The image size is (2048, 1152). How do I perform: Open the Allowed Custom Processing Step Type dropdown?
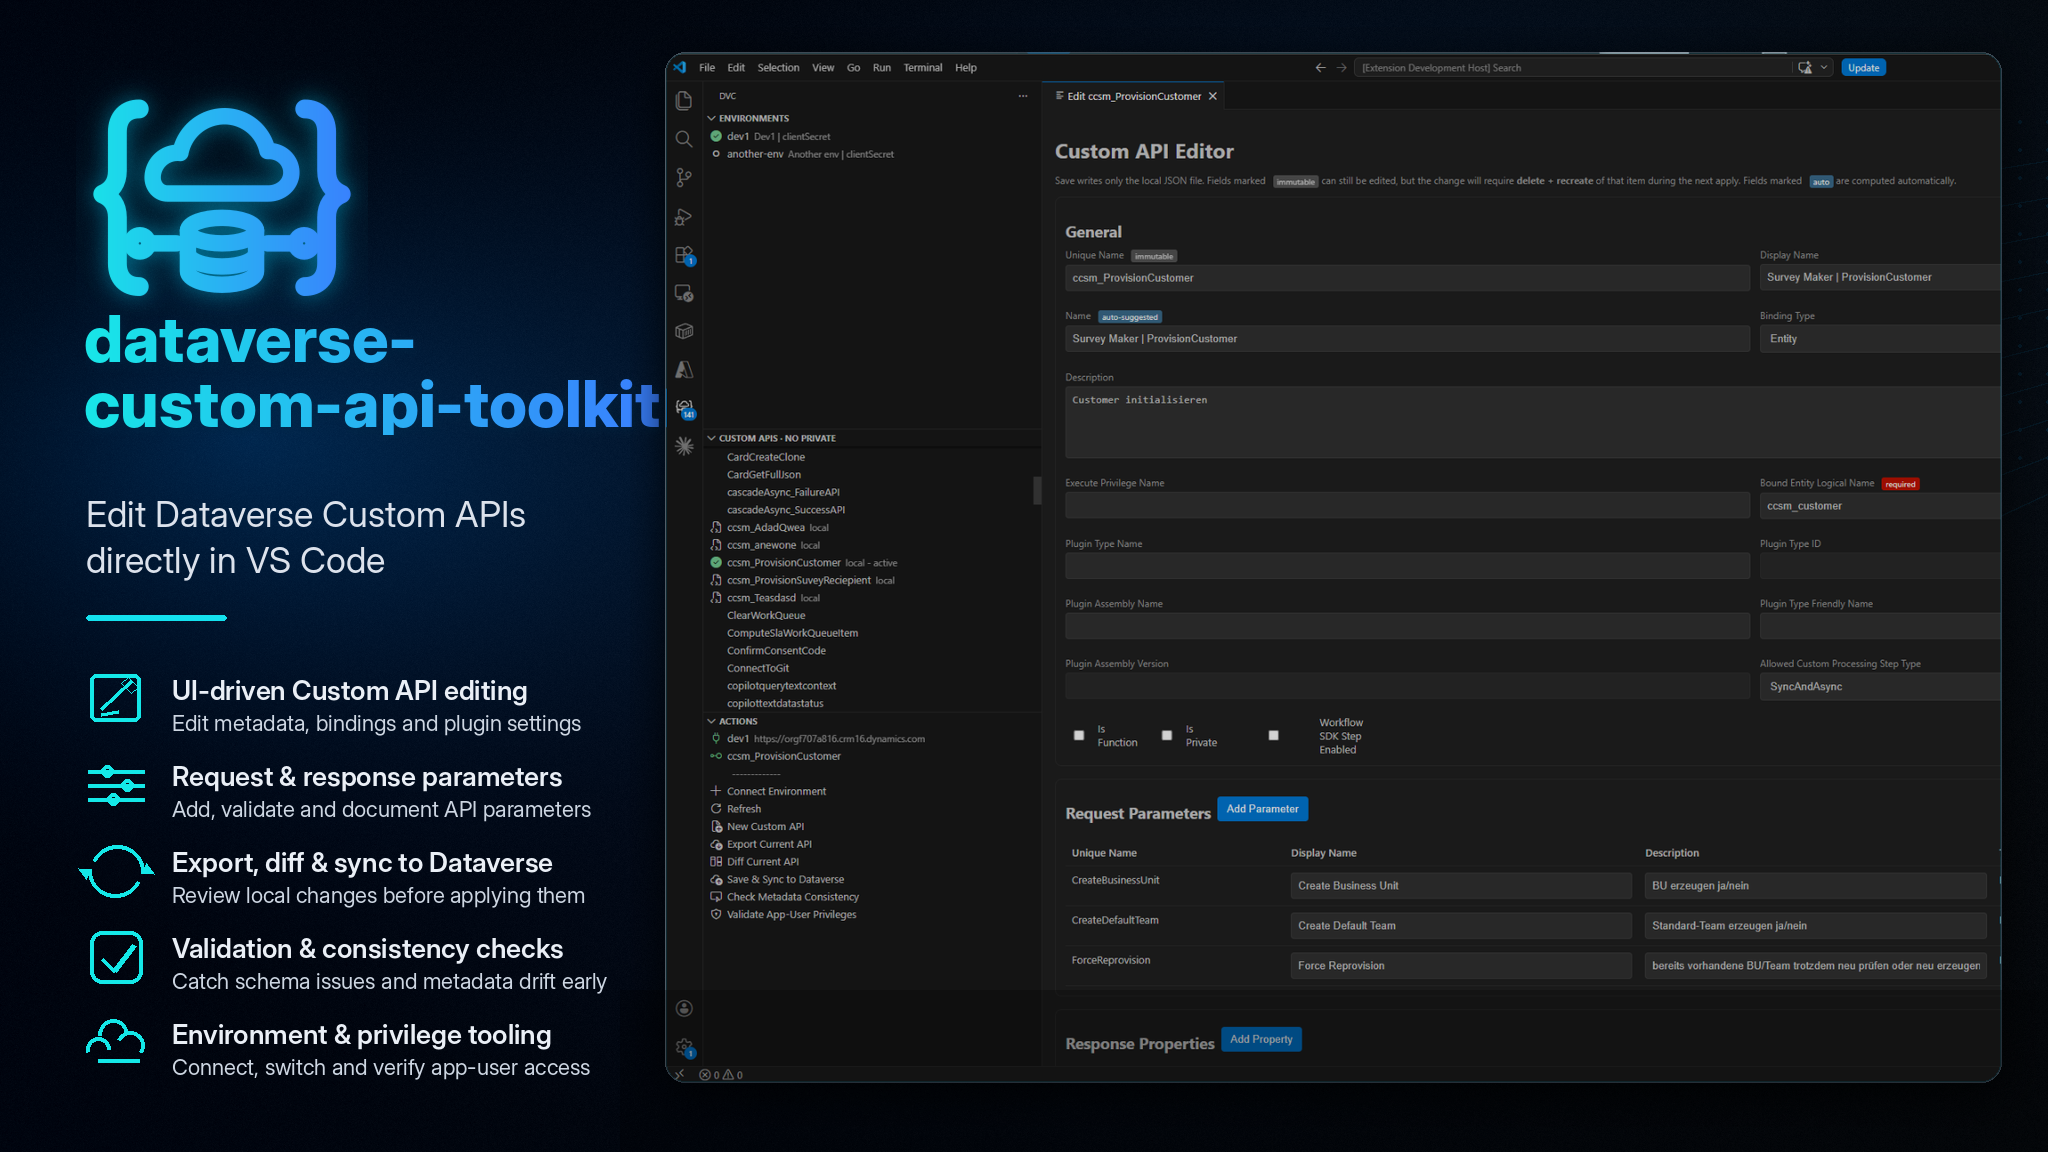click(1880, 687)
